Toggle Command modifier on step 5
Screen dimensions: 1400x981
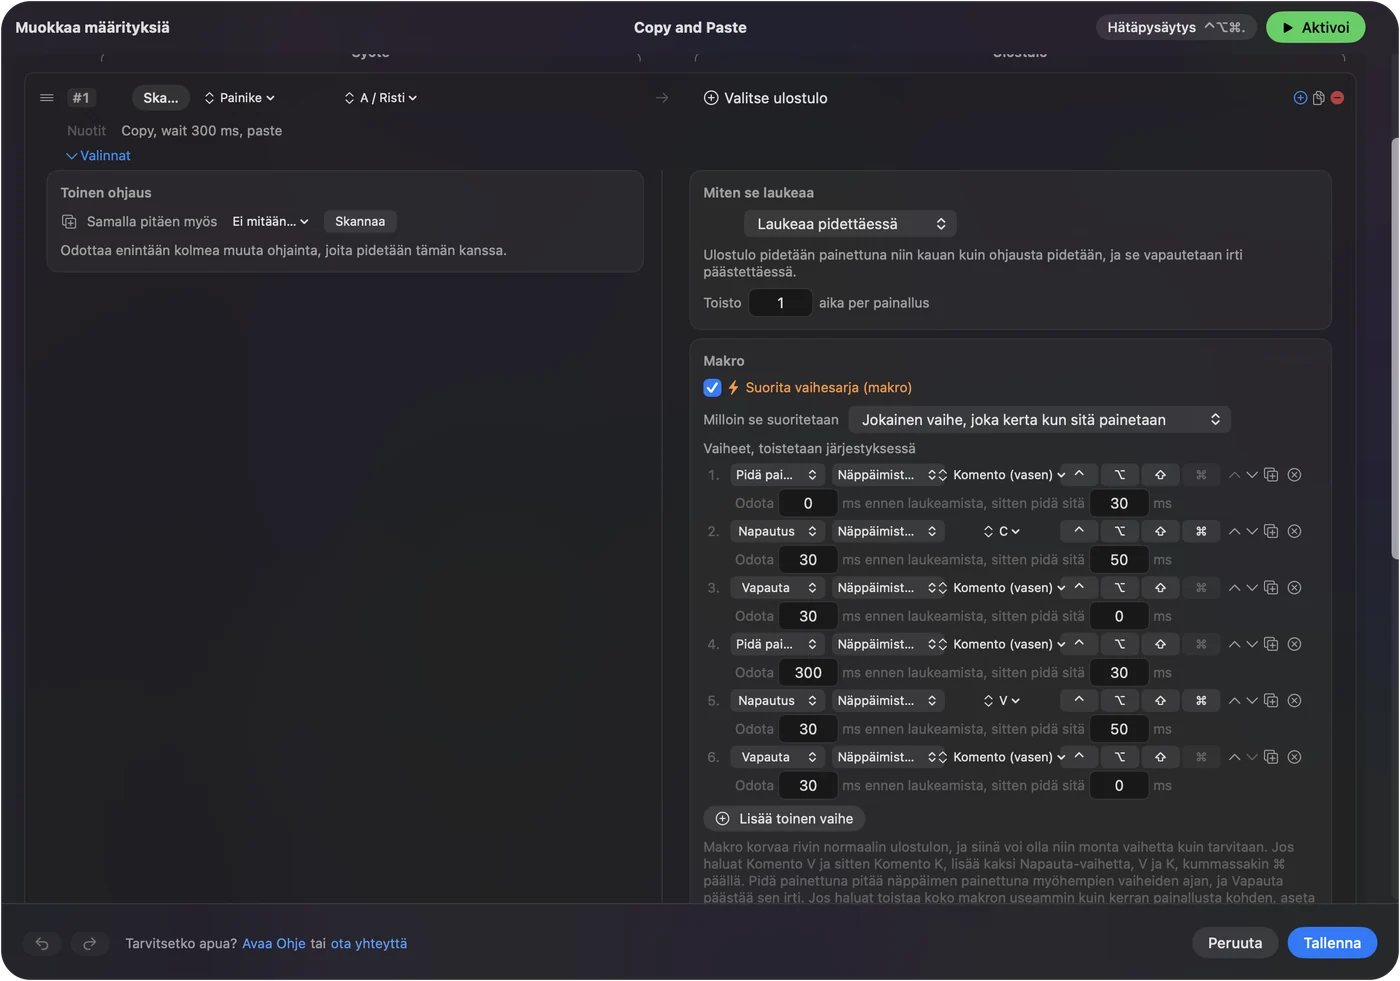(1201, 701)
